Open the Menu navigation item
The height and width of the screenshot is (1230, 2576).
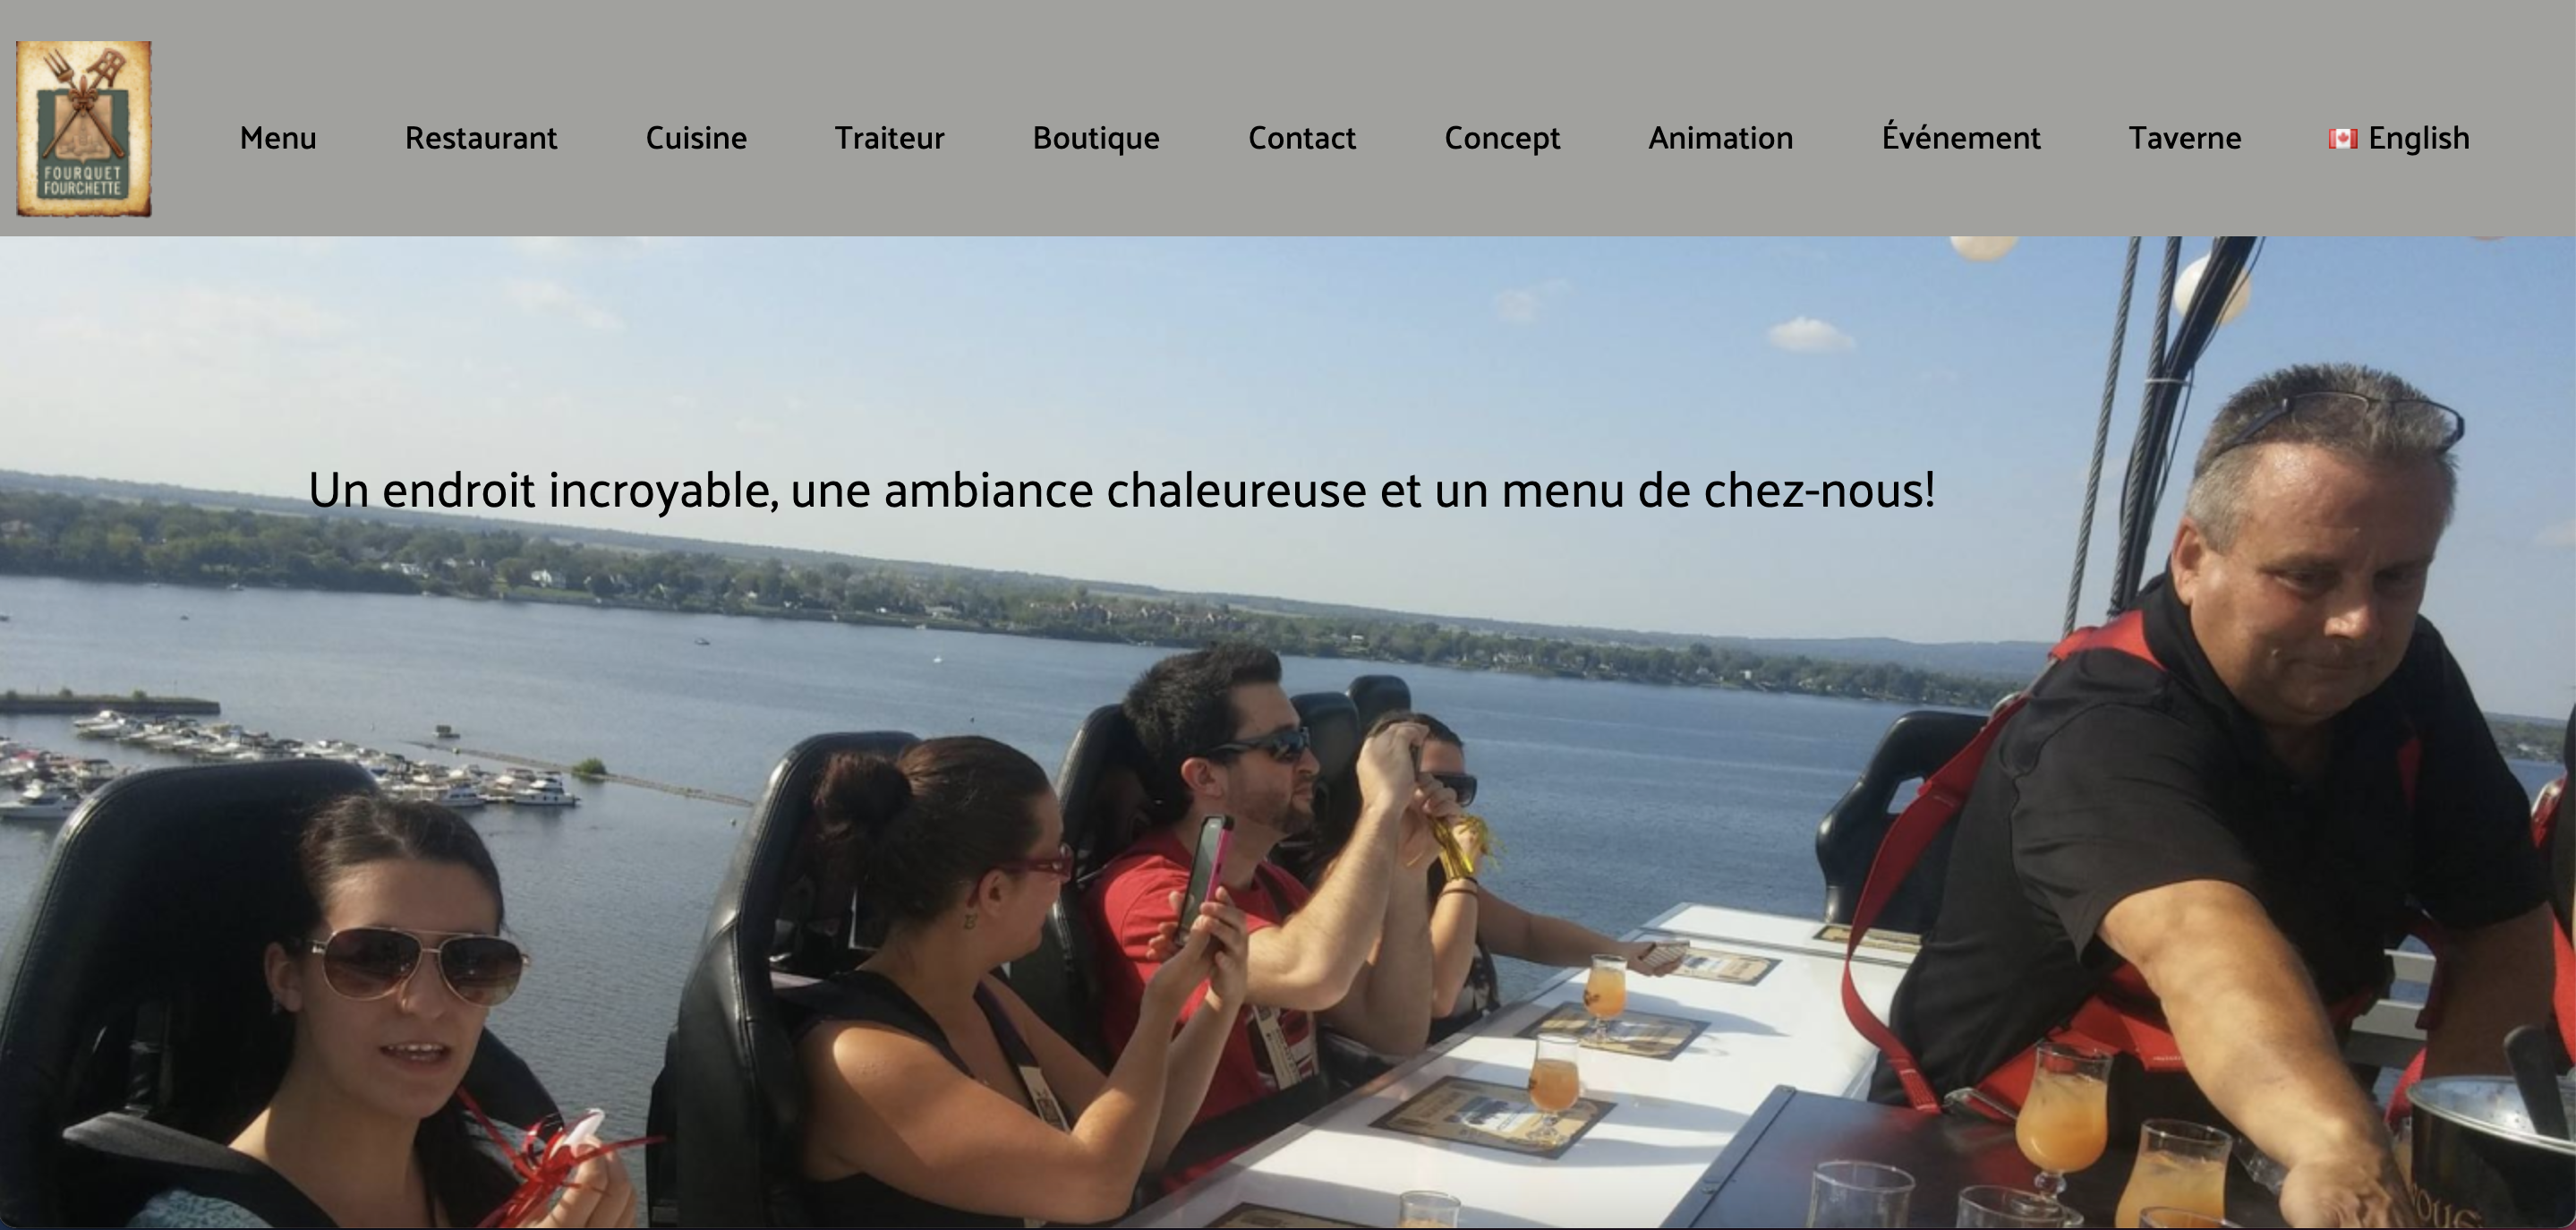278,138
